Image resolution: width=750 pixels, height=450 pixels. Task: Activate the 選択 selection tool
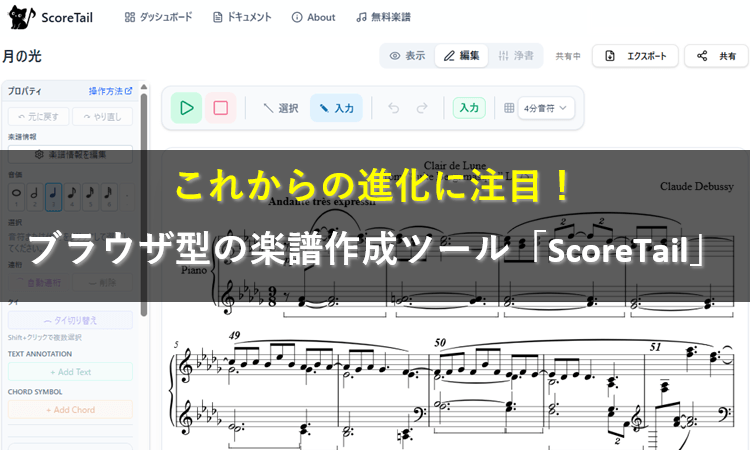[280, 108]
